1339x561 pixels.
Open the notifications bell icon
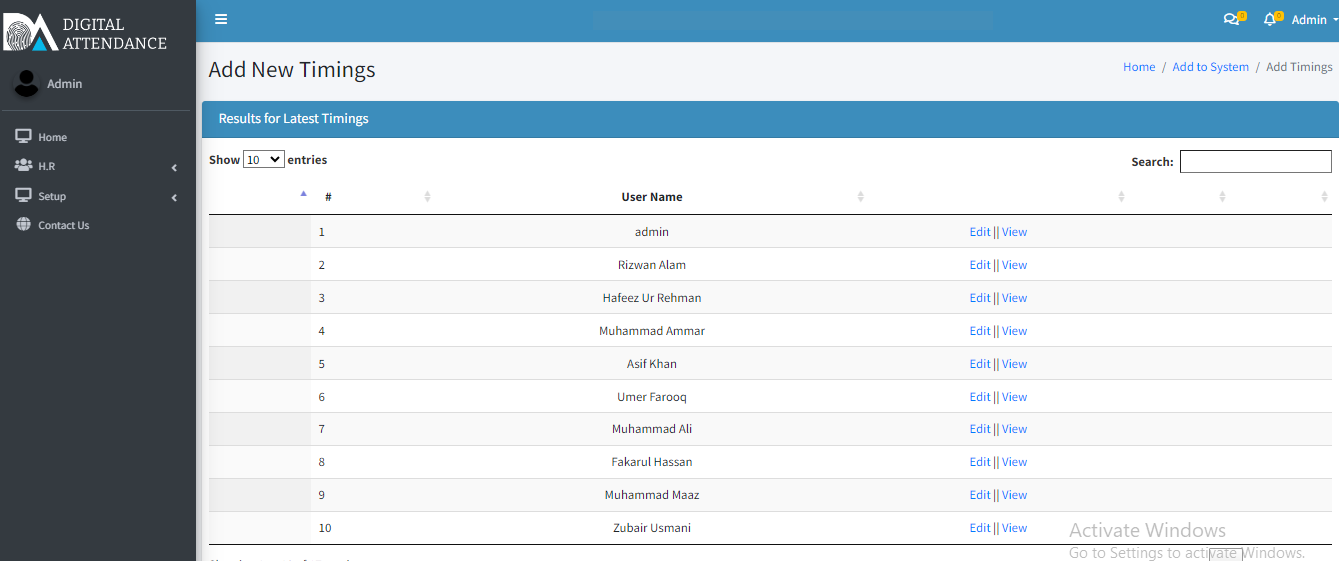pyautogui.click(x=1270, y=19)
